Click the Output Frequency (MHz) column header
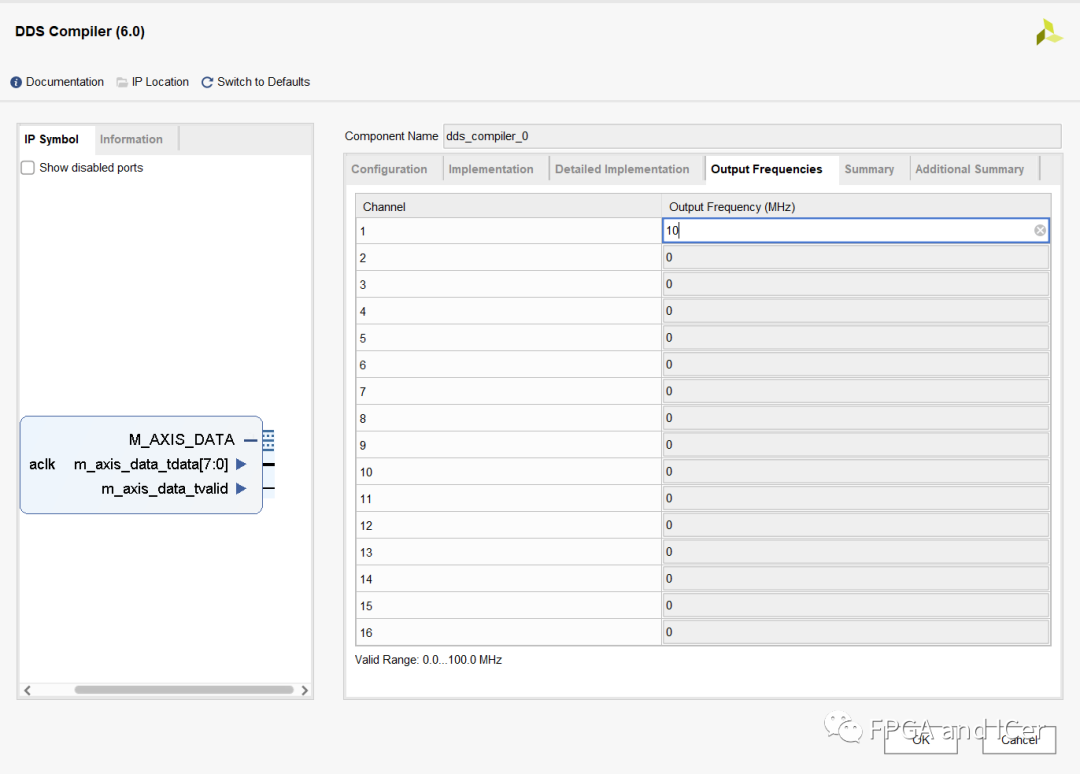This screenshot has width=1080, height=774. pos(856,207)
